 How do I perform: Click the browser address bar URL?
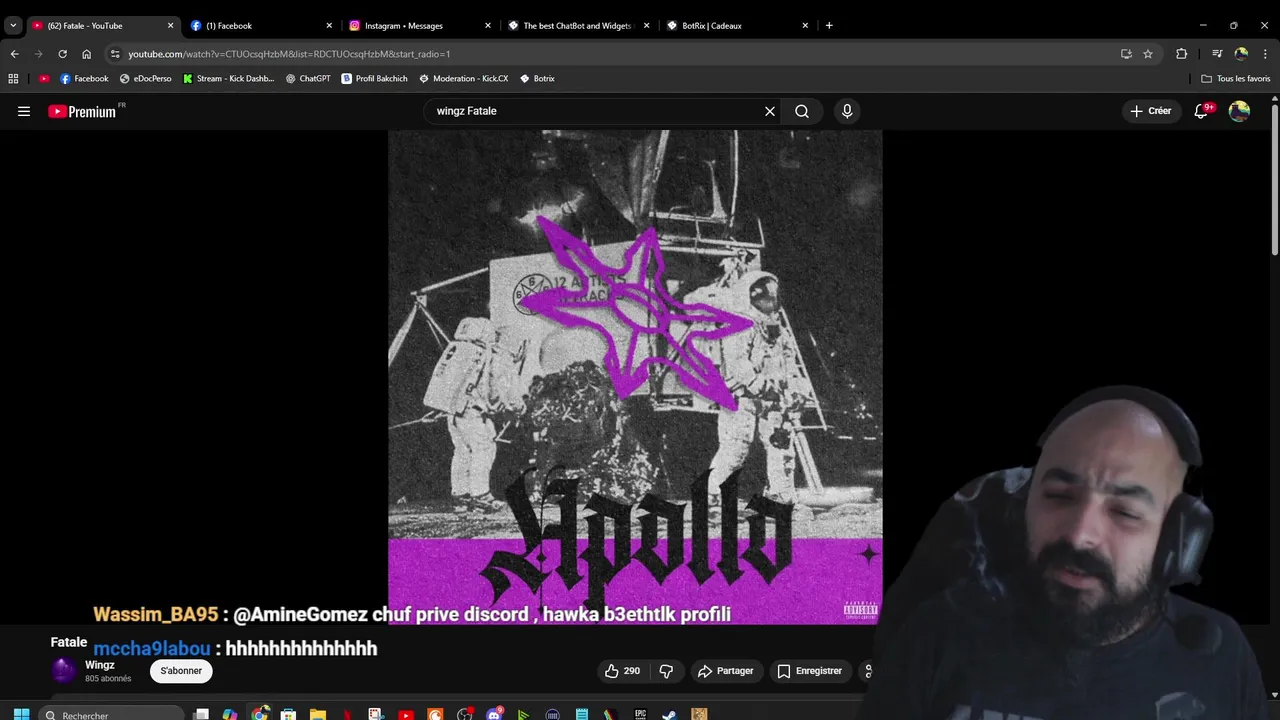[289, 54]
